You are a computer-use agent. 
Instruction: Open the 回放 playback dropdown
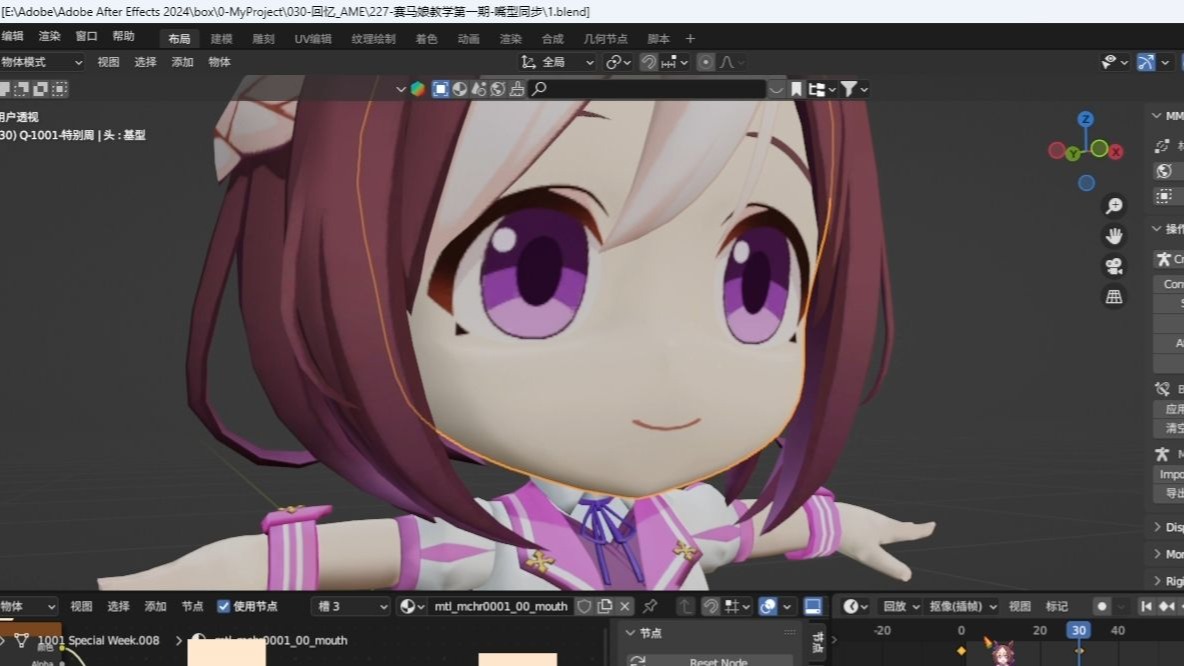pos(902,606)
